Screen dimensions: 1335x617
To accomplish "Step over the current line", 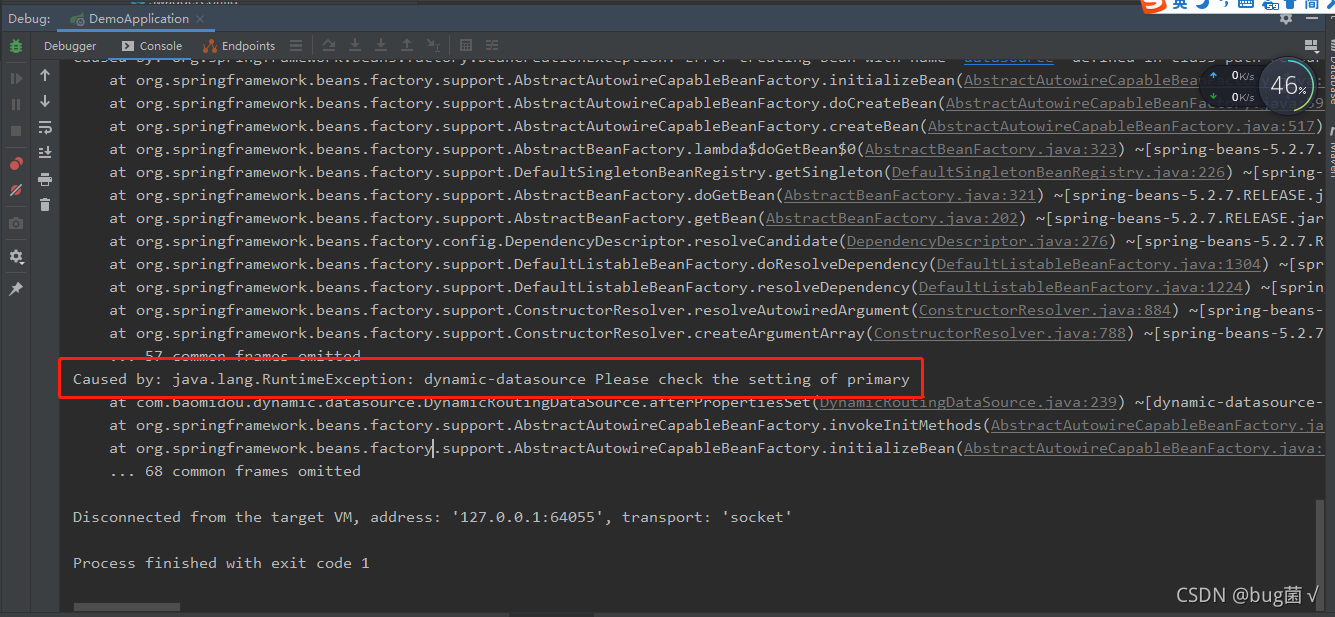I will click(329, 45).
